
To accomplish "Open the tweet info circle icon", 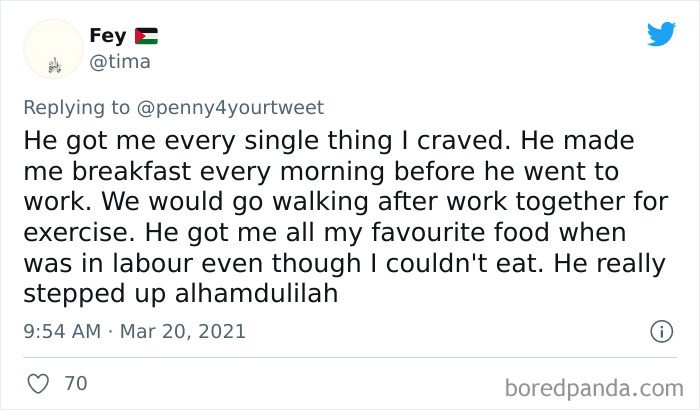I will tap(660, 330).
